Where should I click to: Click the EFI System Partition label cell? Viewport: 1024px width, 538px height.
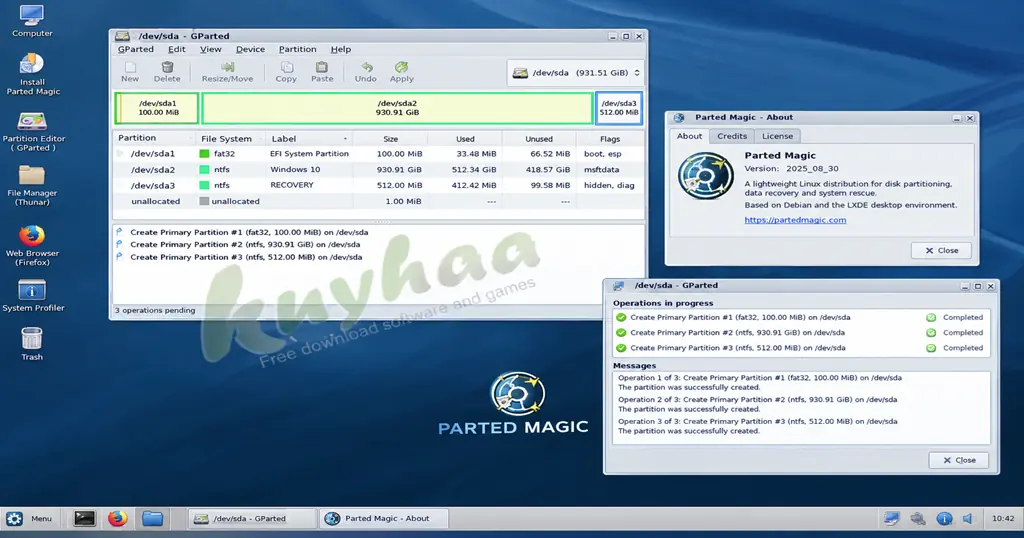(x=310, y=153)
